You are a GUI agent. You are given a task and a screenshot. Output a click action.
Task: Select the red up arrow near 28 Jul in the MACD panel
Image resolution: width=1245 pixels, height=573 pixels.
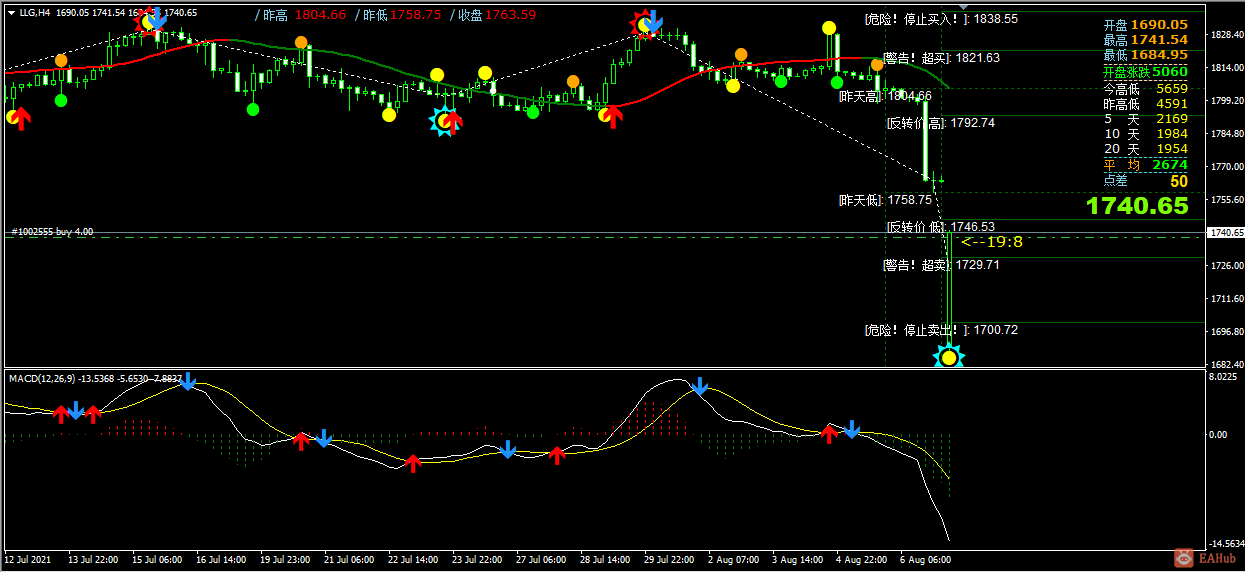pyautogui.click(x=557, y=455)
